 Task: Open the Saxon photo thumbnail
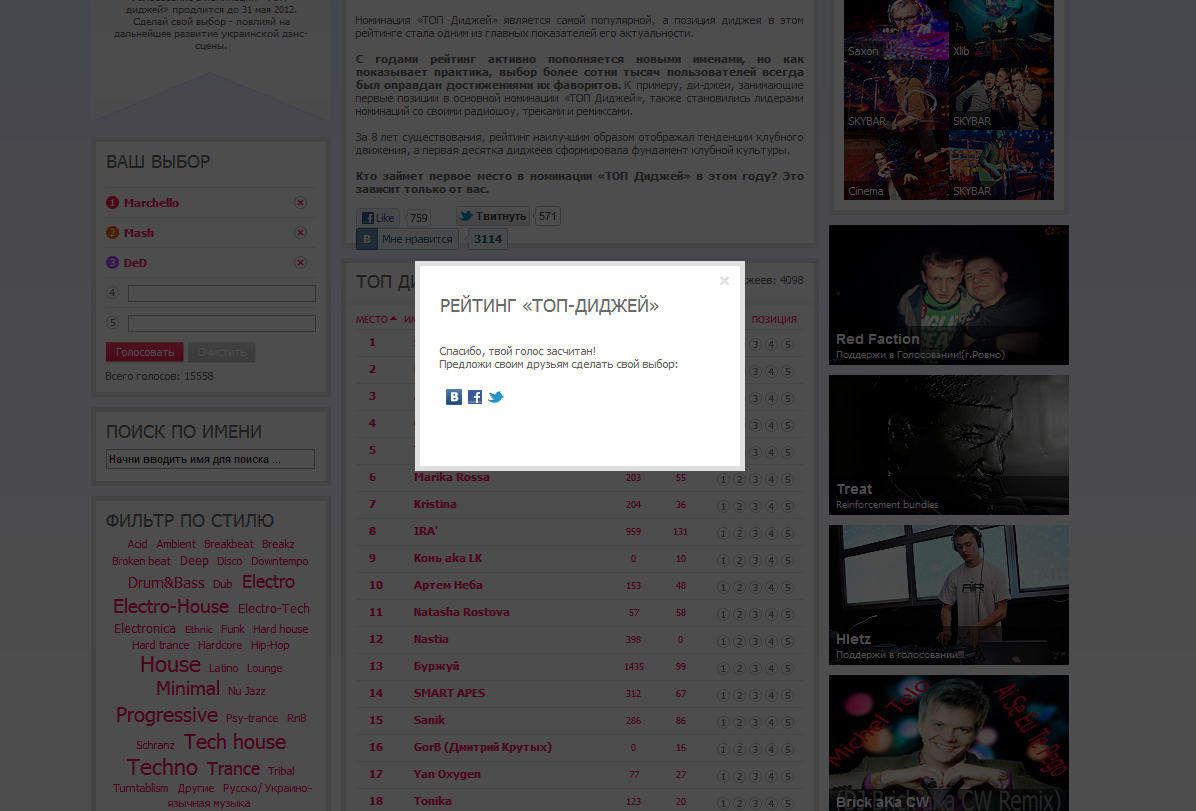896,30
